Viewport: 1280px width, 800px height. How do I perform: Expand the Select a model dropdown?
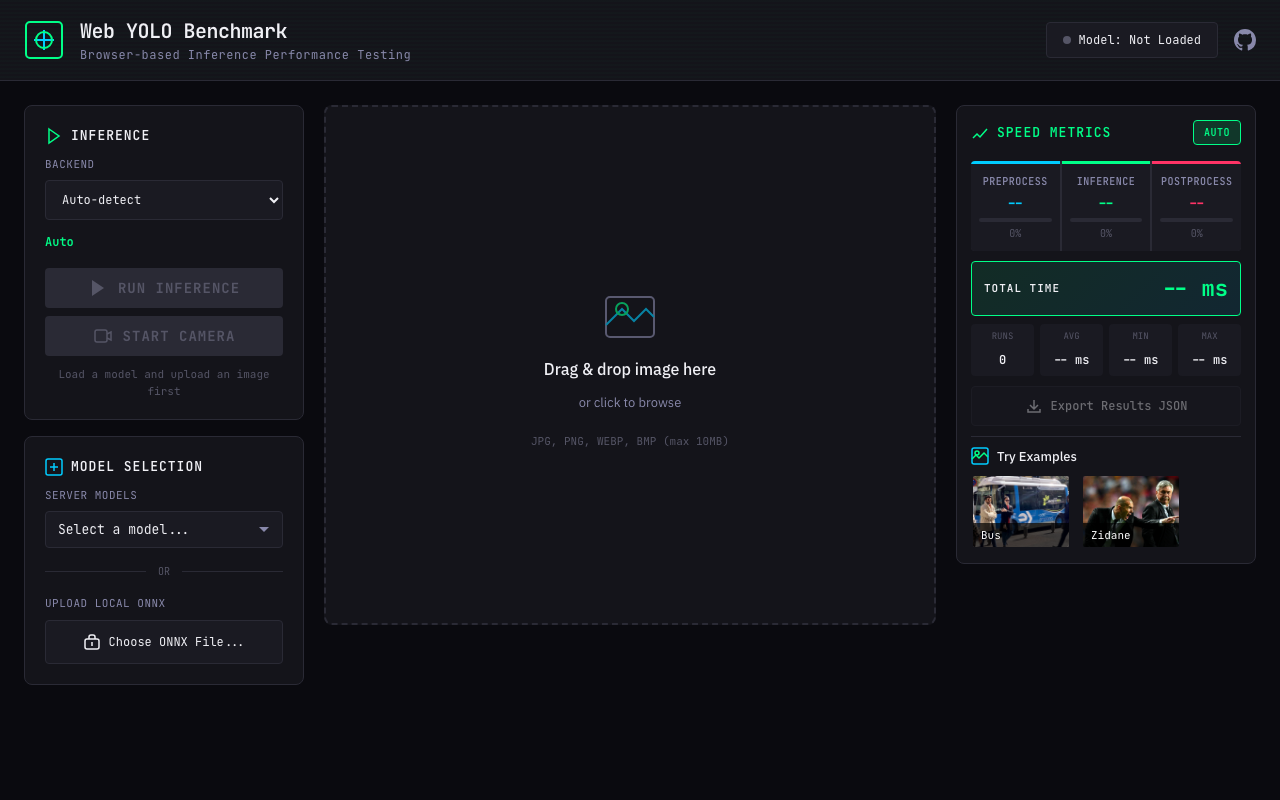click(x=164, y=529)
